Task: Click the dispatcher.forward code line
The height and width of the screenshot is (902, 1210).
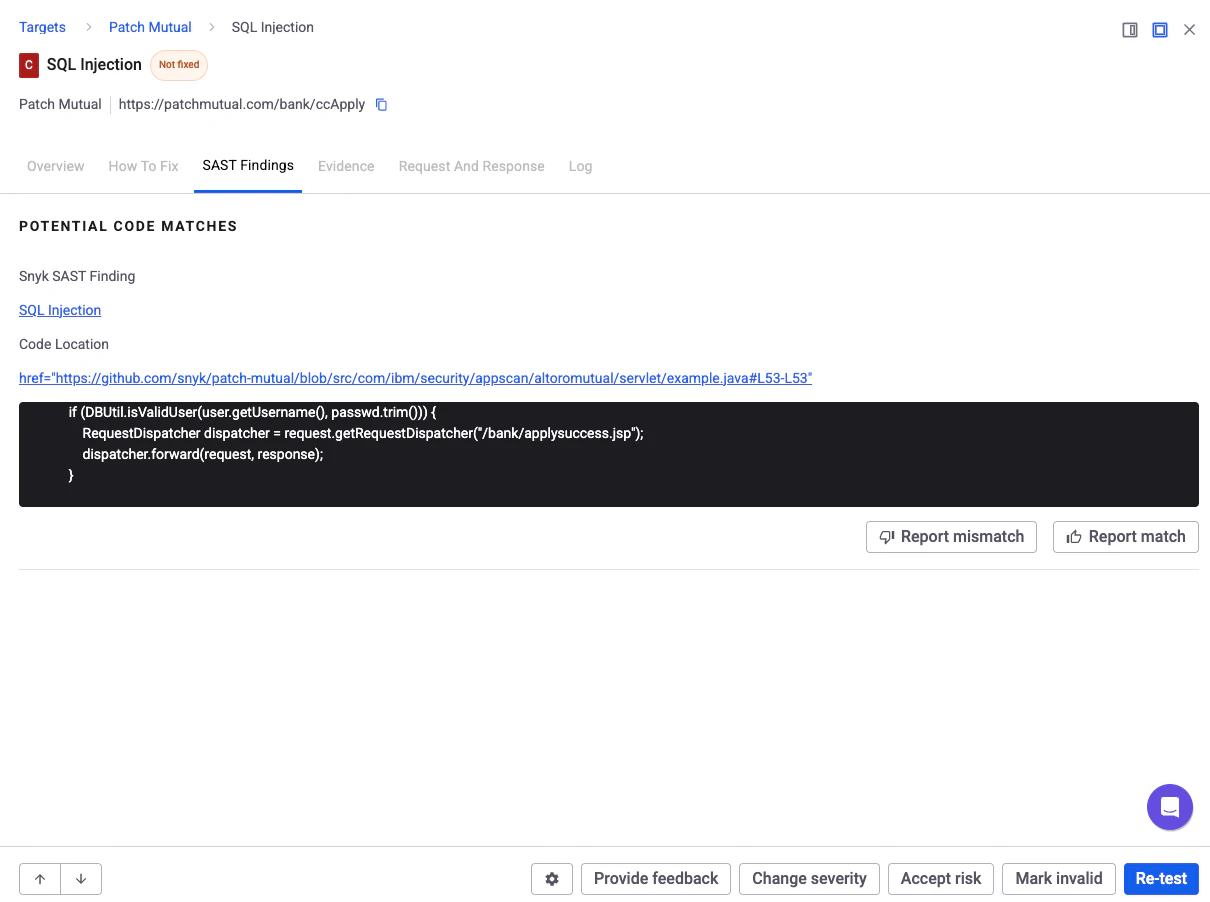Action: [x=203, y=454]
